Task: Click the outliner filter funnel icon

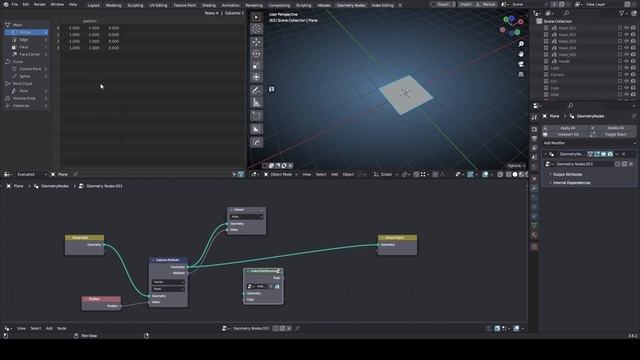Action: (622, 13)
